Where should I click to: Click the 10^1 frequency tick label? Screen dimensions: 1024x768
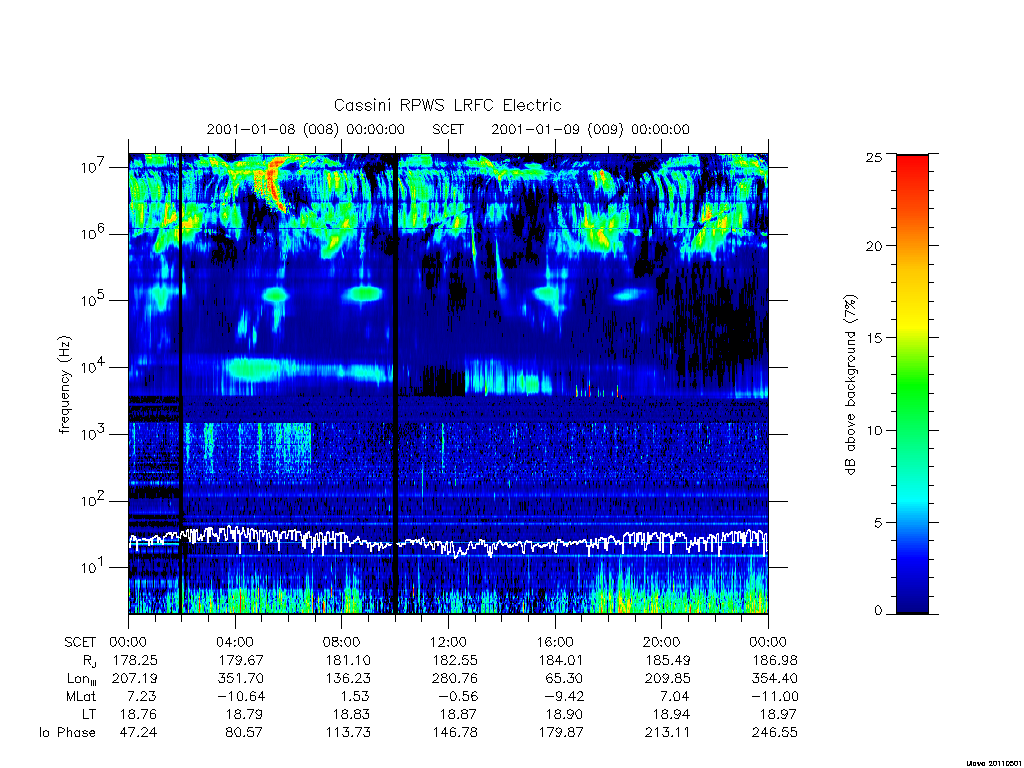[x=94, y=567]
